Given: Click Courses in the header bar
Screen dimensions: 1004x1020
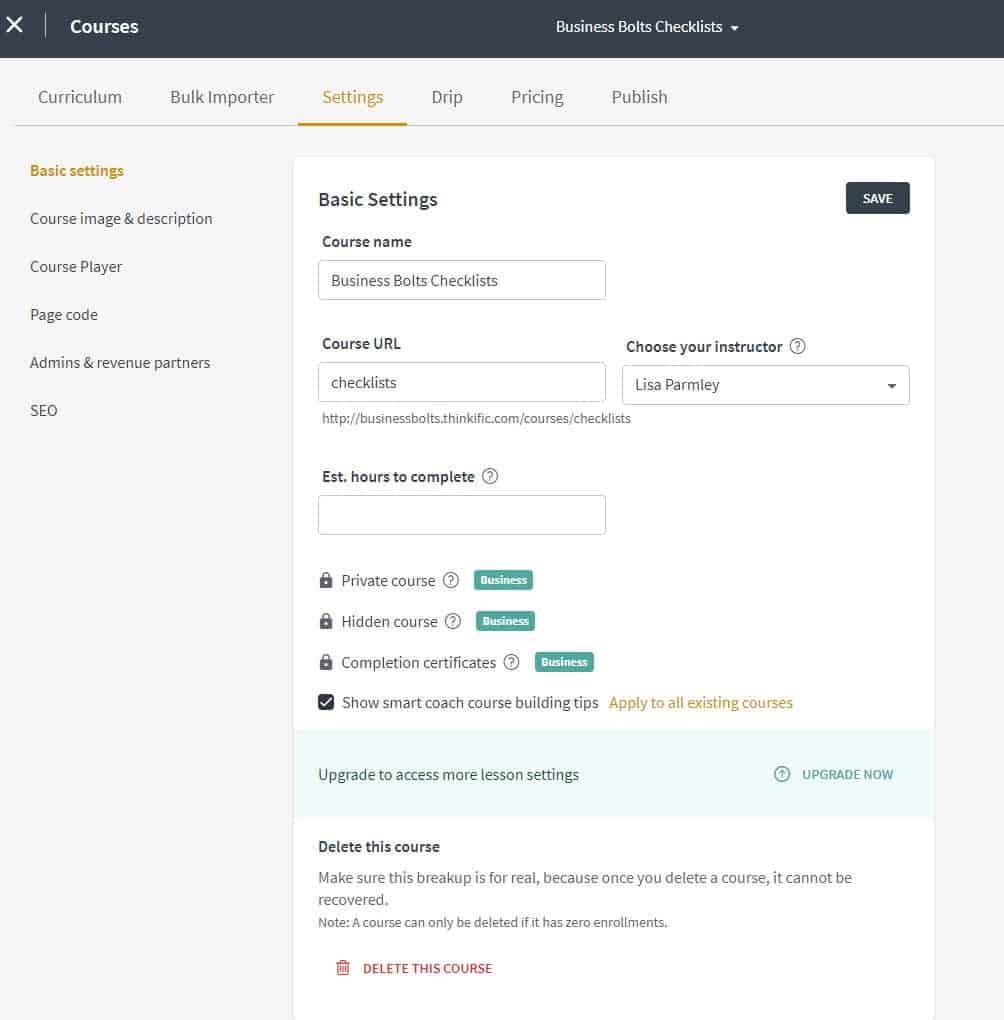Looking at the screenshot, I should click(x=104, y=27).
